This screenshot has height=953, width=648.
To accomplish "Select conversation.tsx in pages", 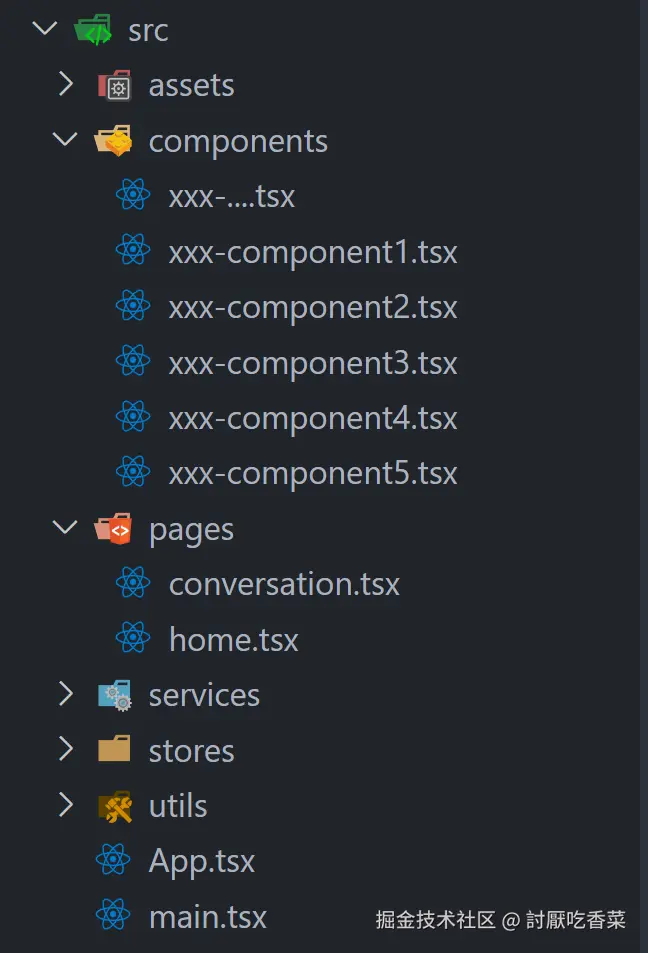I will (x=284, y=583).
